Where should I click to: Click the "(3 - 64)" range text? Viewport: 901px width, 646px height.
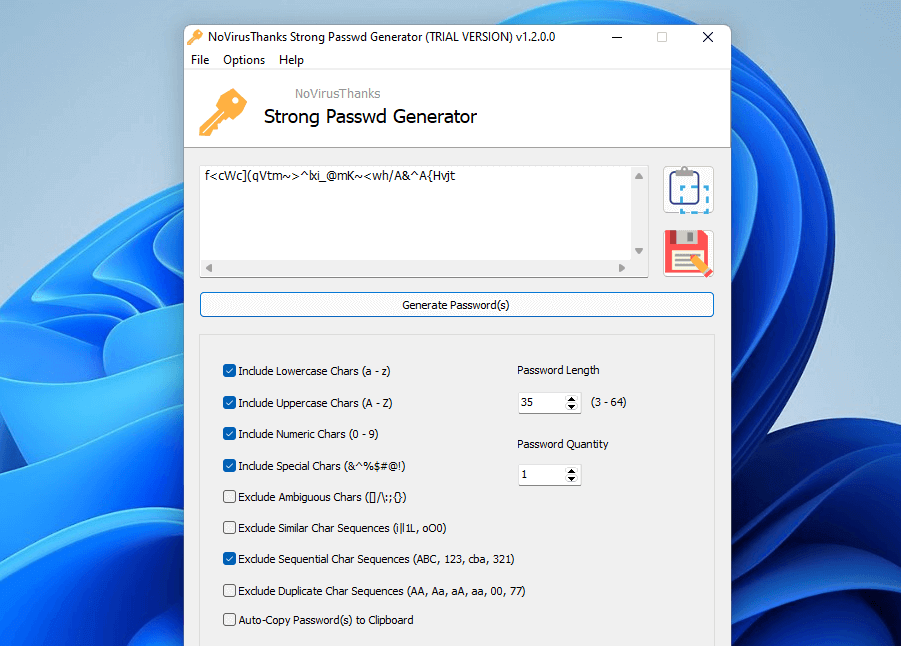coord(609,402)
